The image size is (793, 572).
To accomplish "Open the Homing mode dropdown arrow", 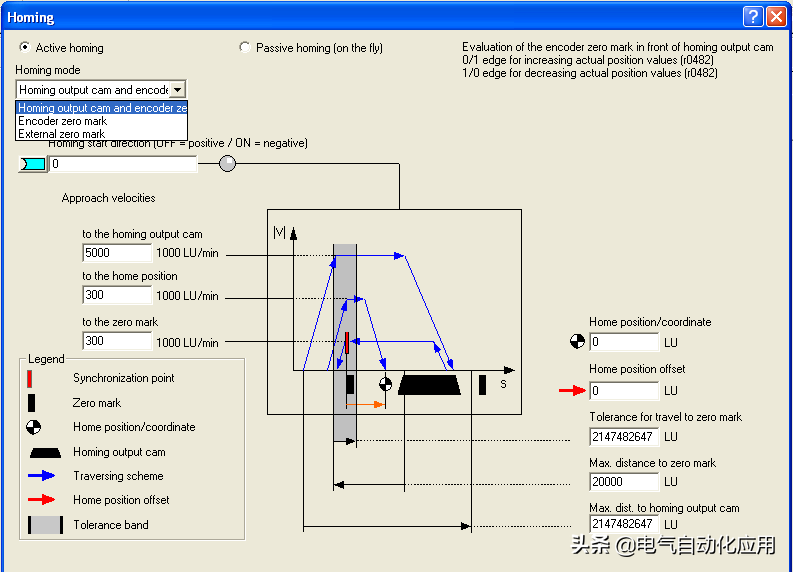I will [178, 90].
